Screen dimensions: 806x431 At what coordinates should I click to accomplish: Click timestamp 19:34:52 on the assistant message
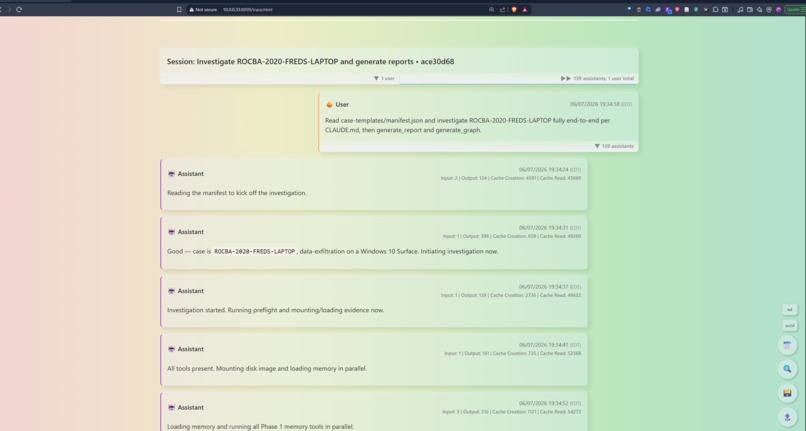(x=549, y=403)
